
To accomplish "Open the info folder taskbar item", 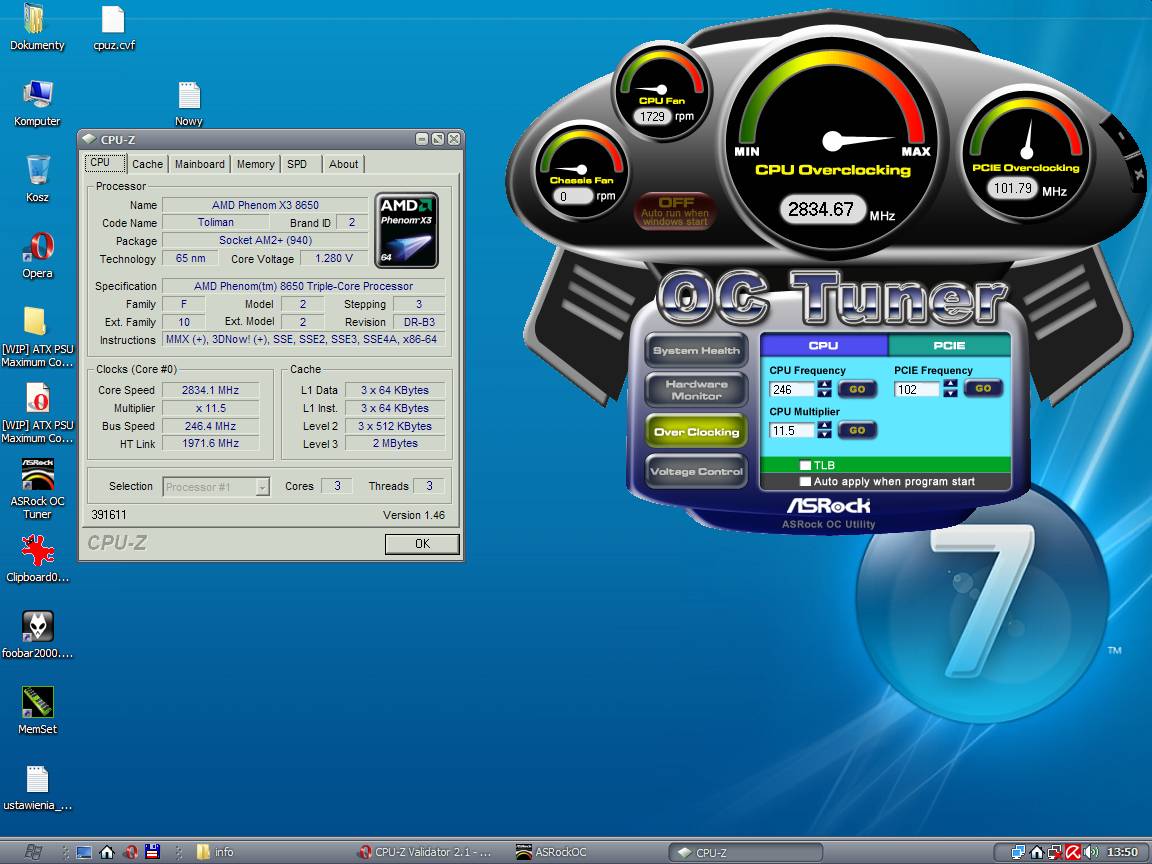I will point(215,852).
